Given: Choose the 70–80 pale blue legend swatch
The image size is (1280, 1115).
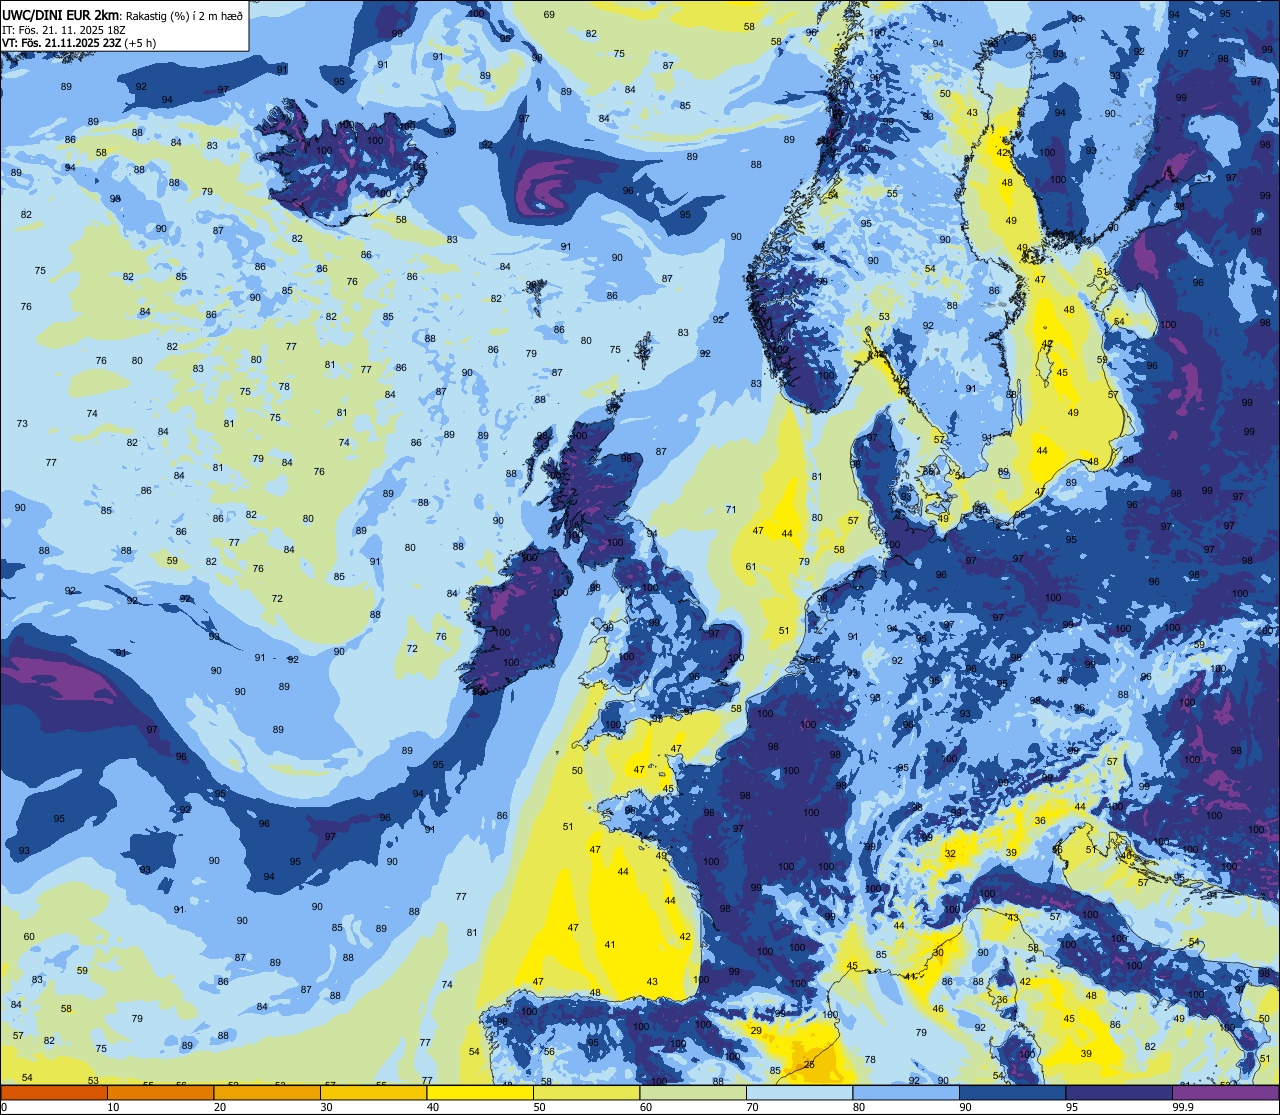Looking at the screenshot, I should pos(799,1092).
